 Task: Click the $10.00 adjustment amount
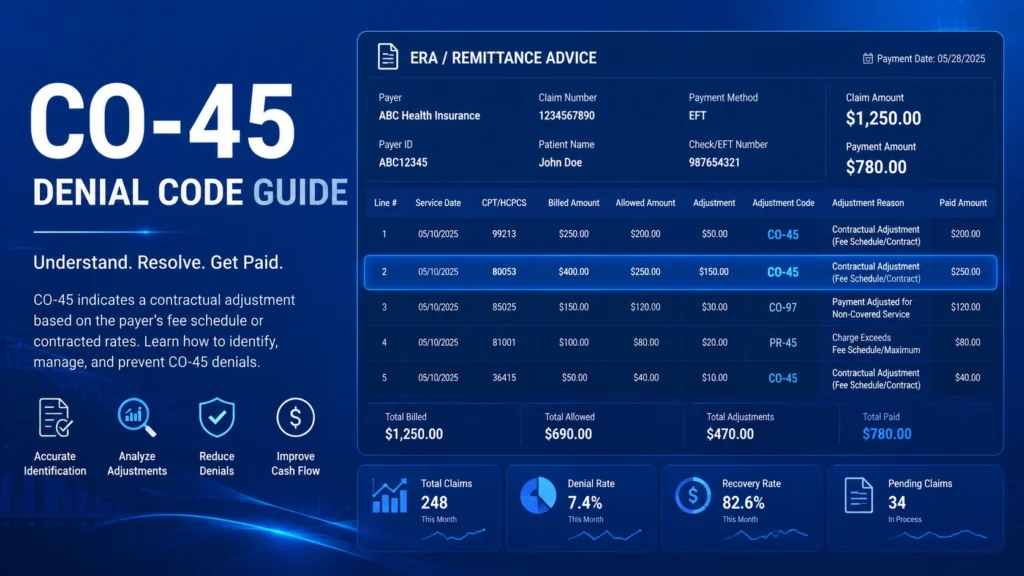[x=714, y=377]
